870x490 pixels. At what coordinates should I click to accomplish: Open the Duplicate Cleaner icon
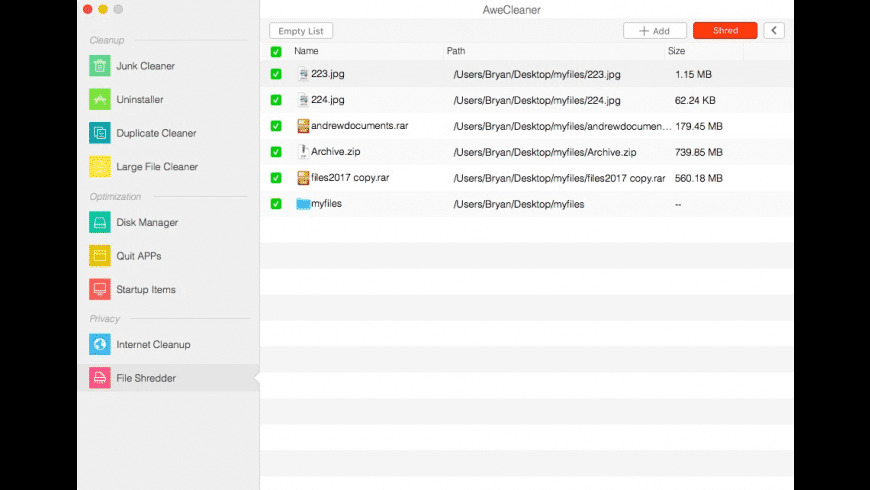(100, 133)
